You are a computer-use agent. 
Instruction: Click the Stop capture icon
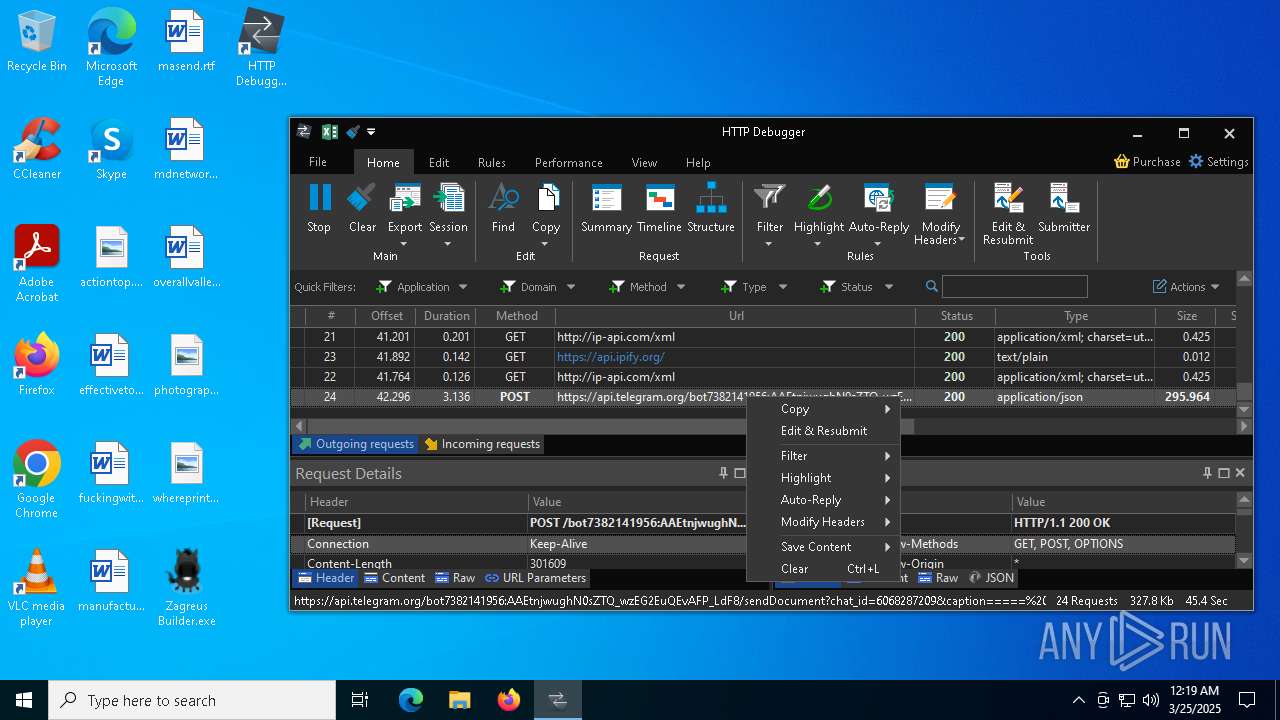[319, 198]
